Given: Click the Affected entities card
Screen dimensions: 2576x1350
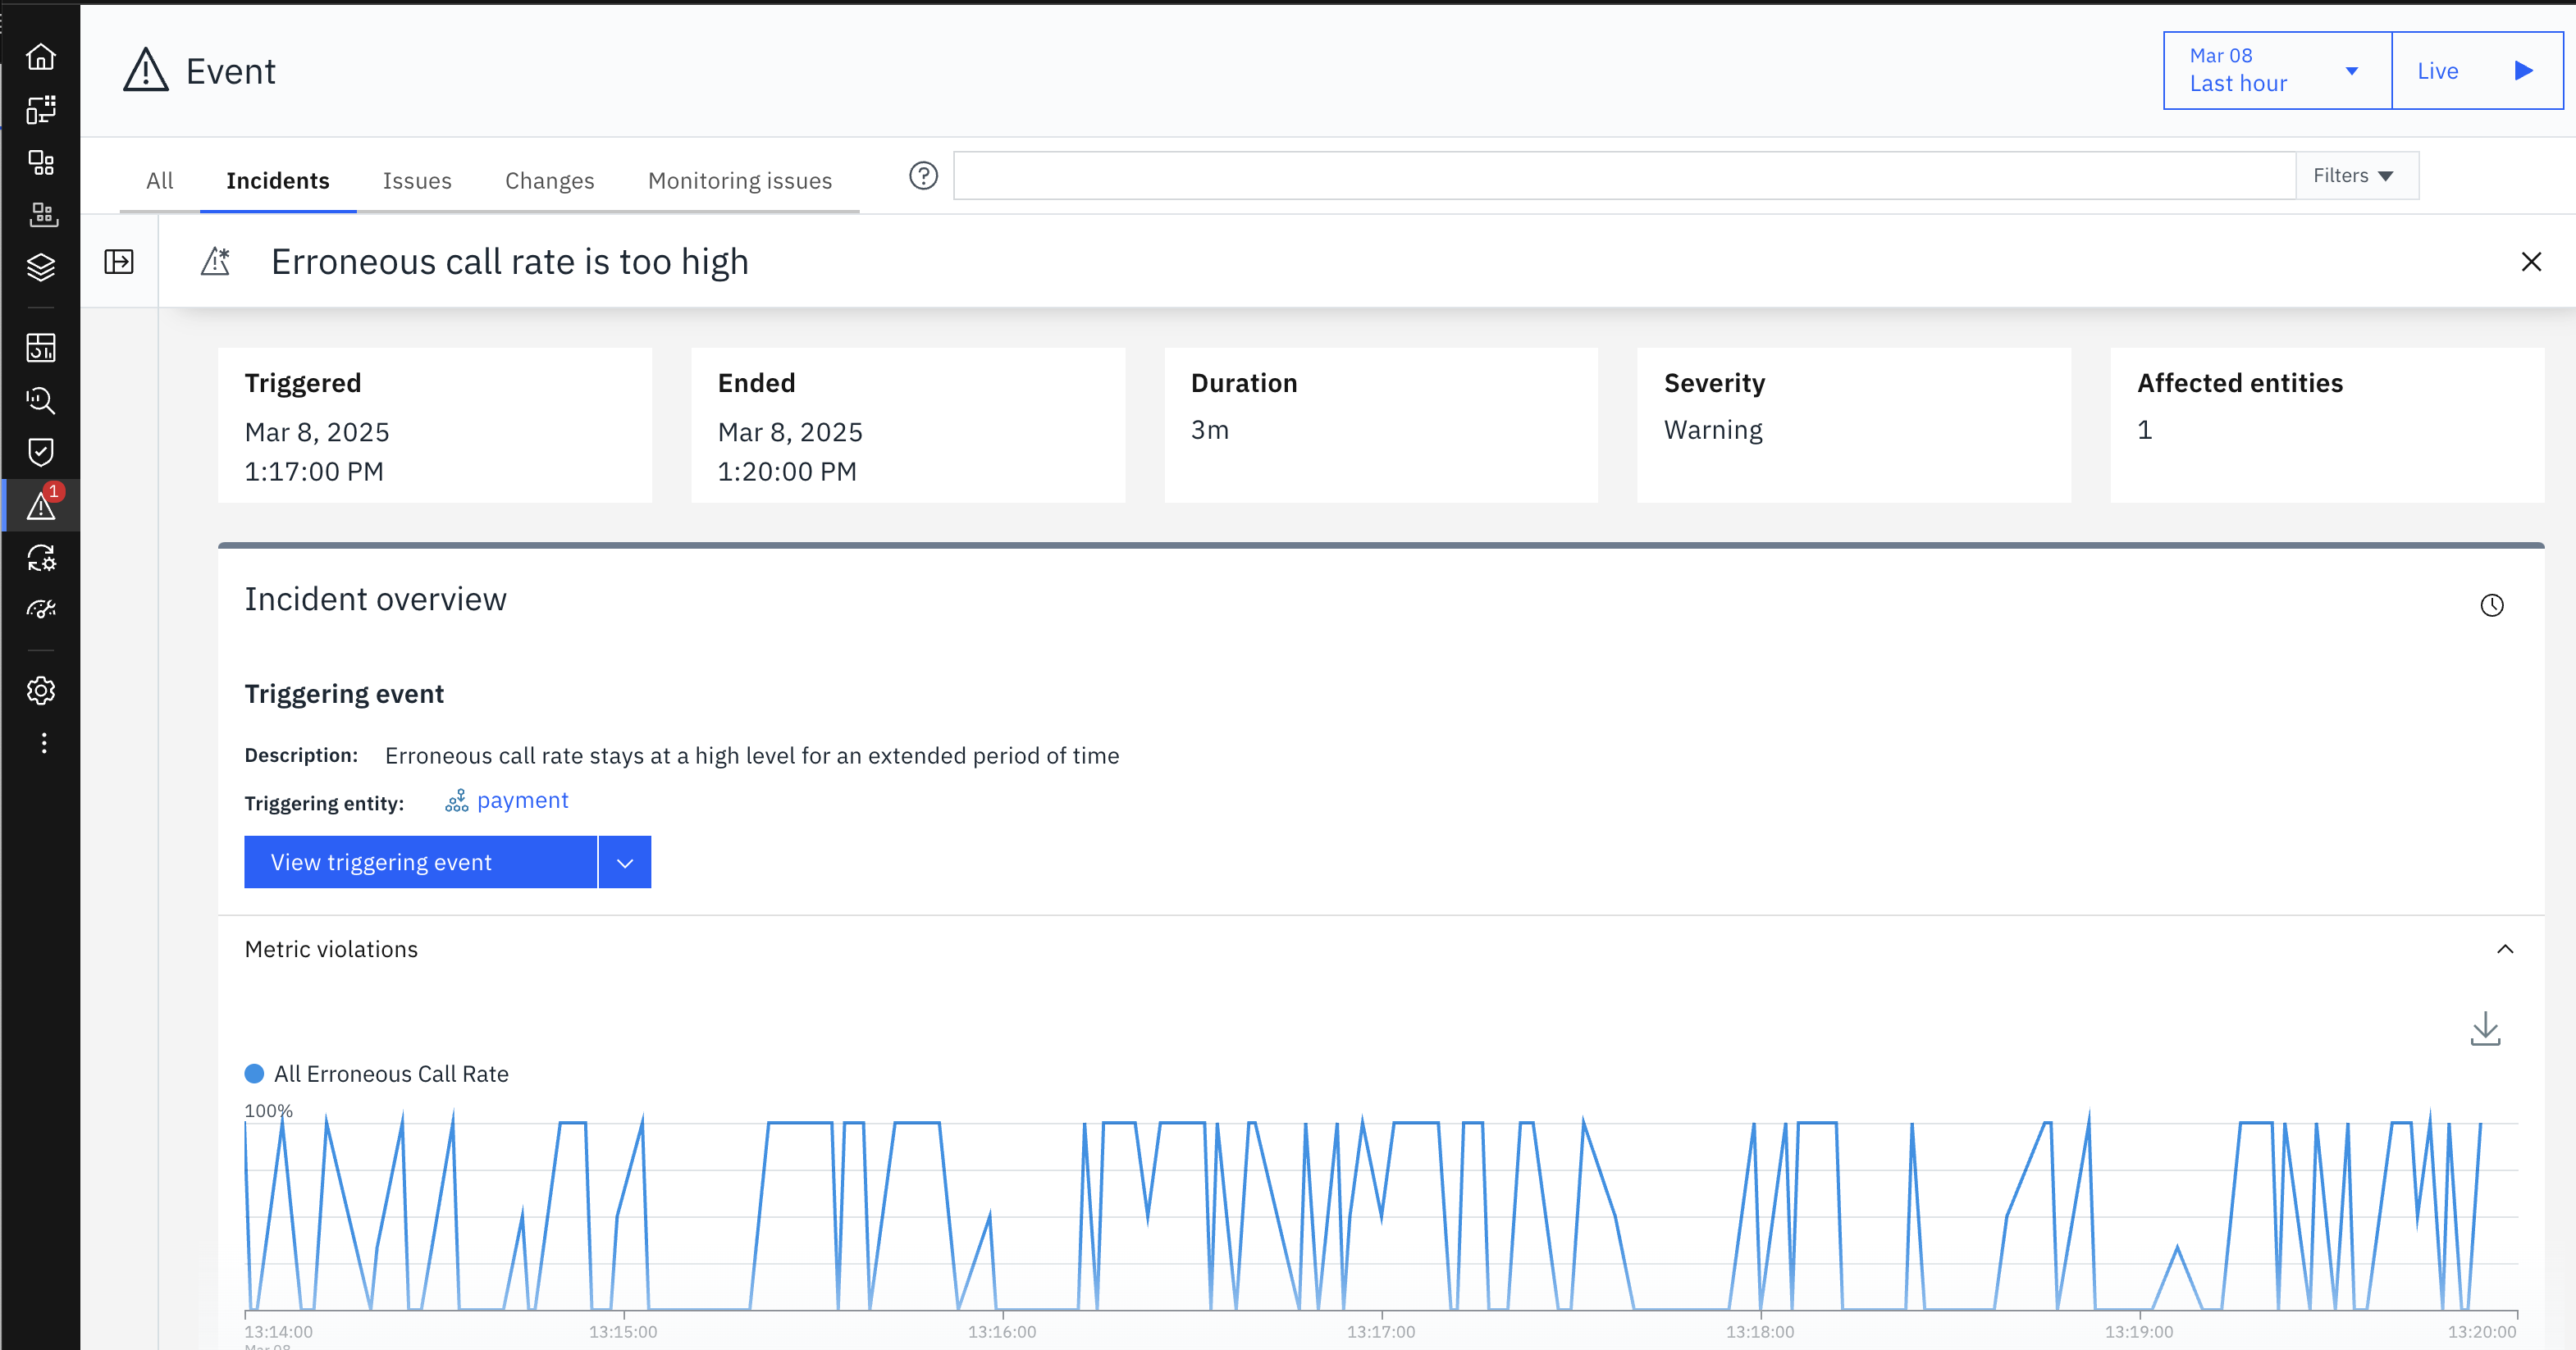Looking at the screenshot, I should tap(2327, 425).
